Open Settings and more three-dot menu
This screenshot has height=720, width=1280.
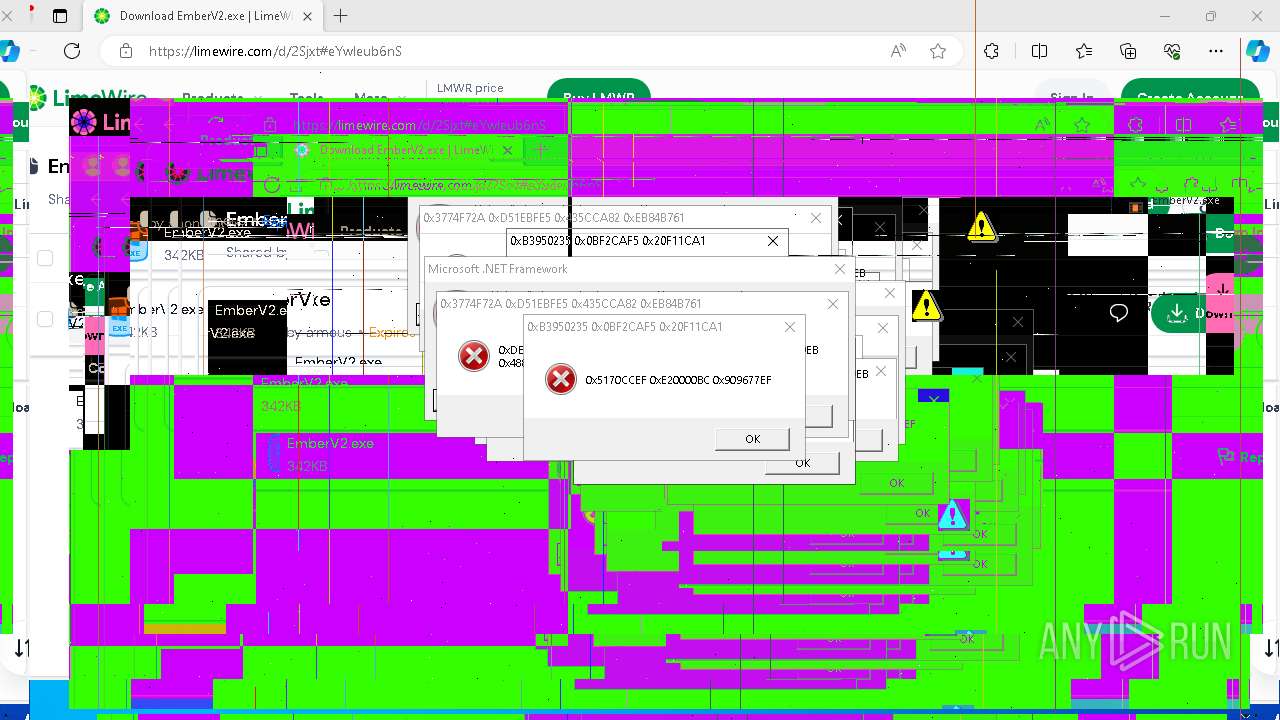click(x=1216, y=51)
